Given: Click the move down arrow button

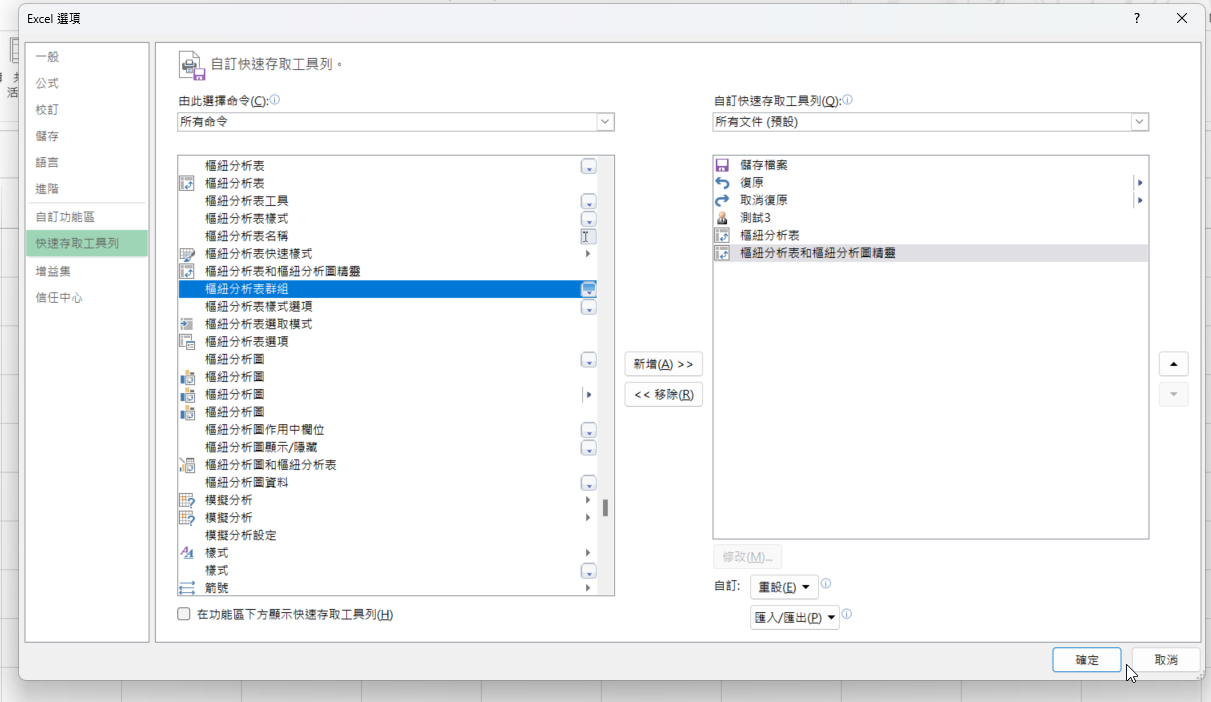Looking at the screenshot, I should (x=1174, y=394).
